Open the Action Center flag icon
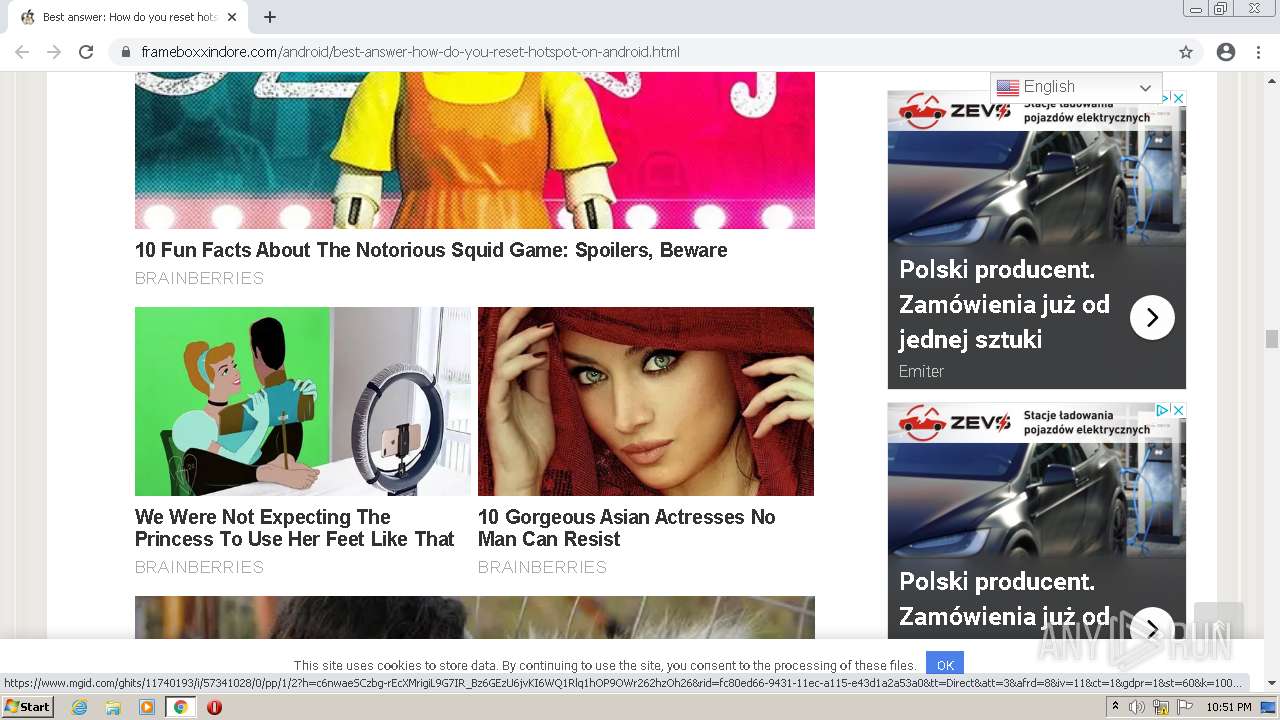Image resolution: width=1280 pixels, height=720 pixels. [x=1184, y=707]
